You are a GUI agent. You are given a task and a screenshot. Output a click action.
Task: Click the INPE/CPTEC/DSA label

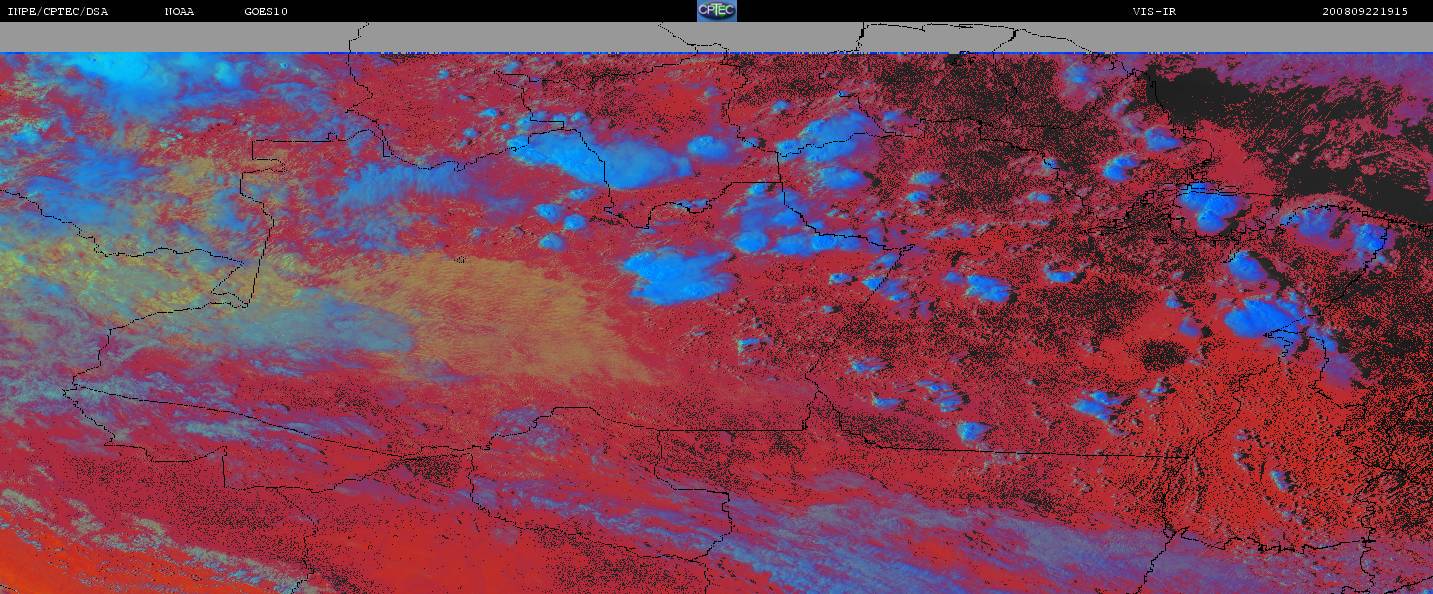(57, 12)
